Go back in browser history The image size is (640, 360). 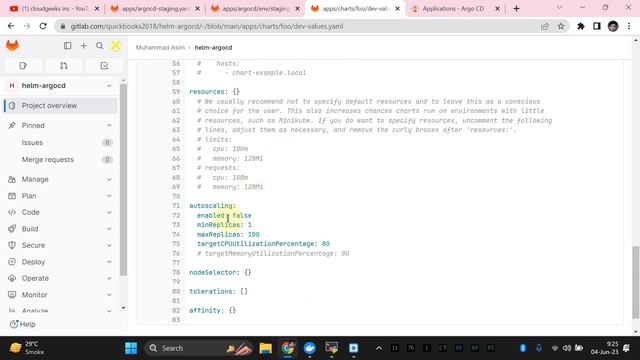[x=11, y=26]
